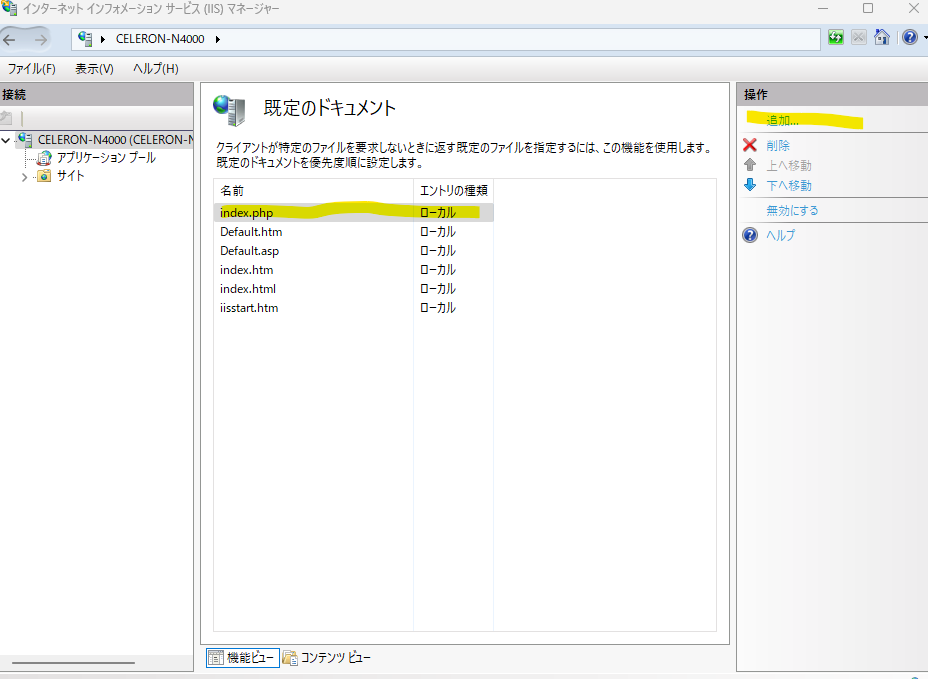Select アプリケーション プール tree item
Viewport: 928px width, 679px height.
tap(106, 157)
